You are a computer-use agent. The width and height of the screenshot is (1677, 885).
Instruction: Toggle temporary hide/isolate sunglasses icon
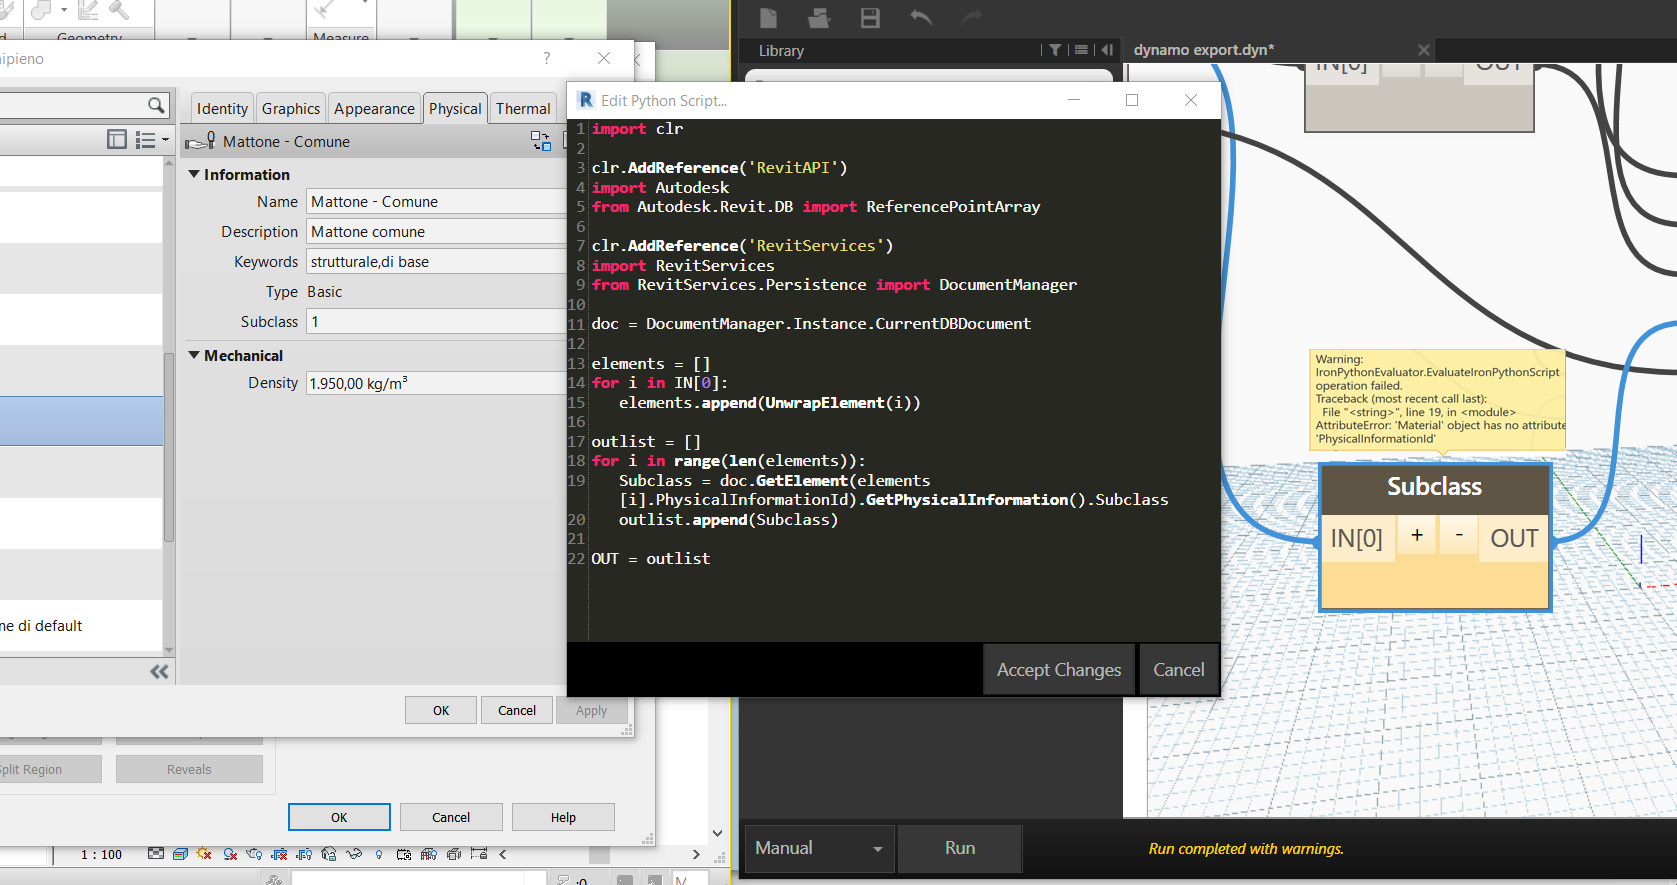(354, 854)
